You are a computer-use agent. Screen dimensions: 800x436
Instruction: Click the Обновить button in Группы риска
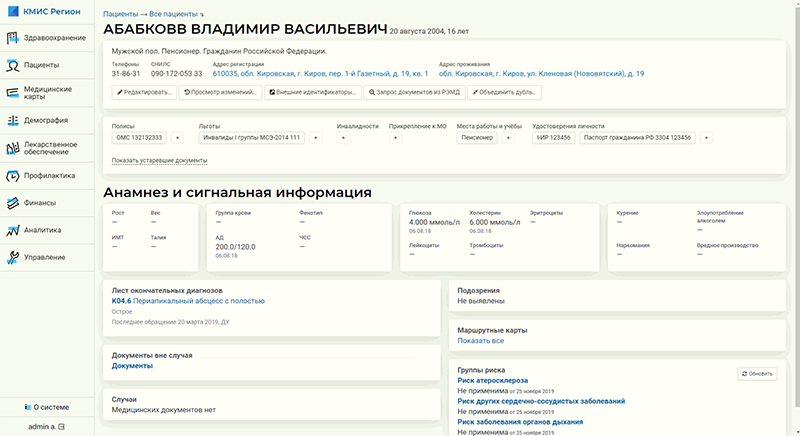pyautogui.click(x=757, y=374)
